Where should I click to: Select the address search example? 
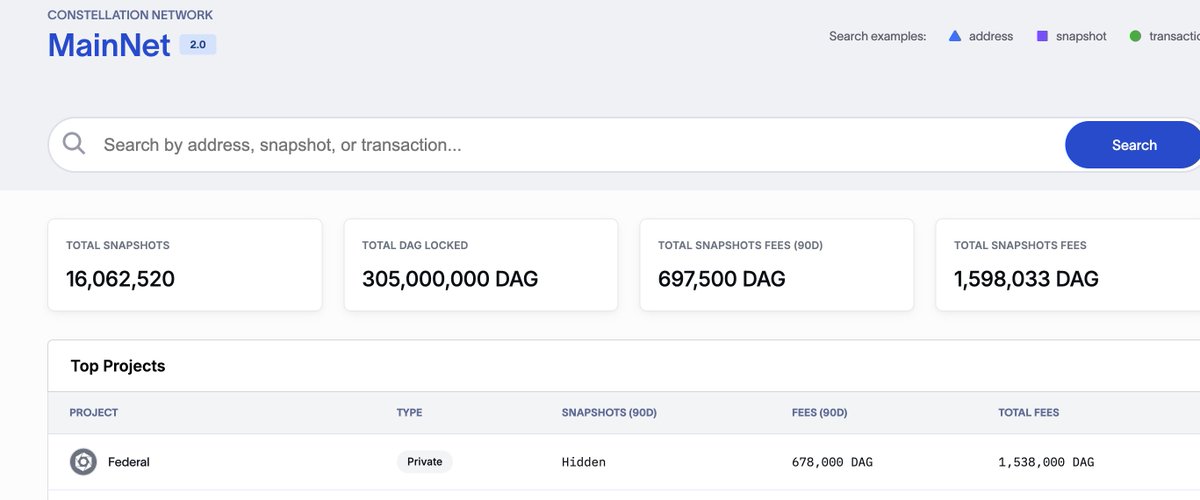pos(980,36)
